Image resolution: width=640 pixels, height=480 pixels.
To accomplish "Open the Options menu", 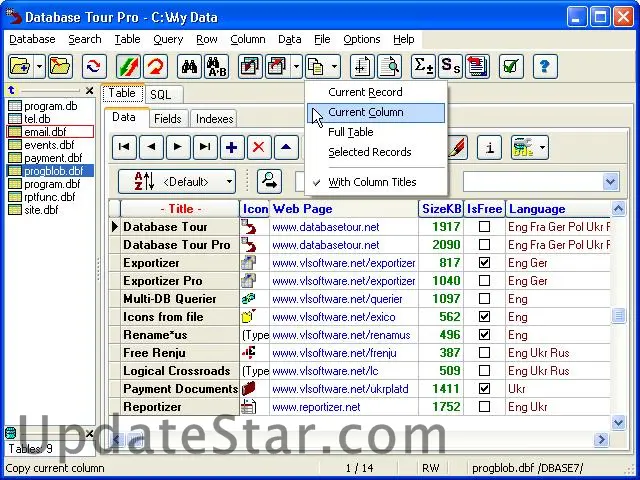I will click(x=362, y=39).
